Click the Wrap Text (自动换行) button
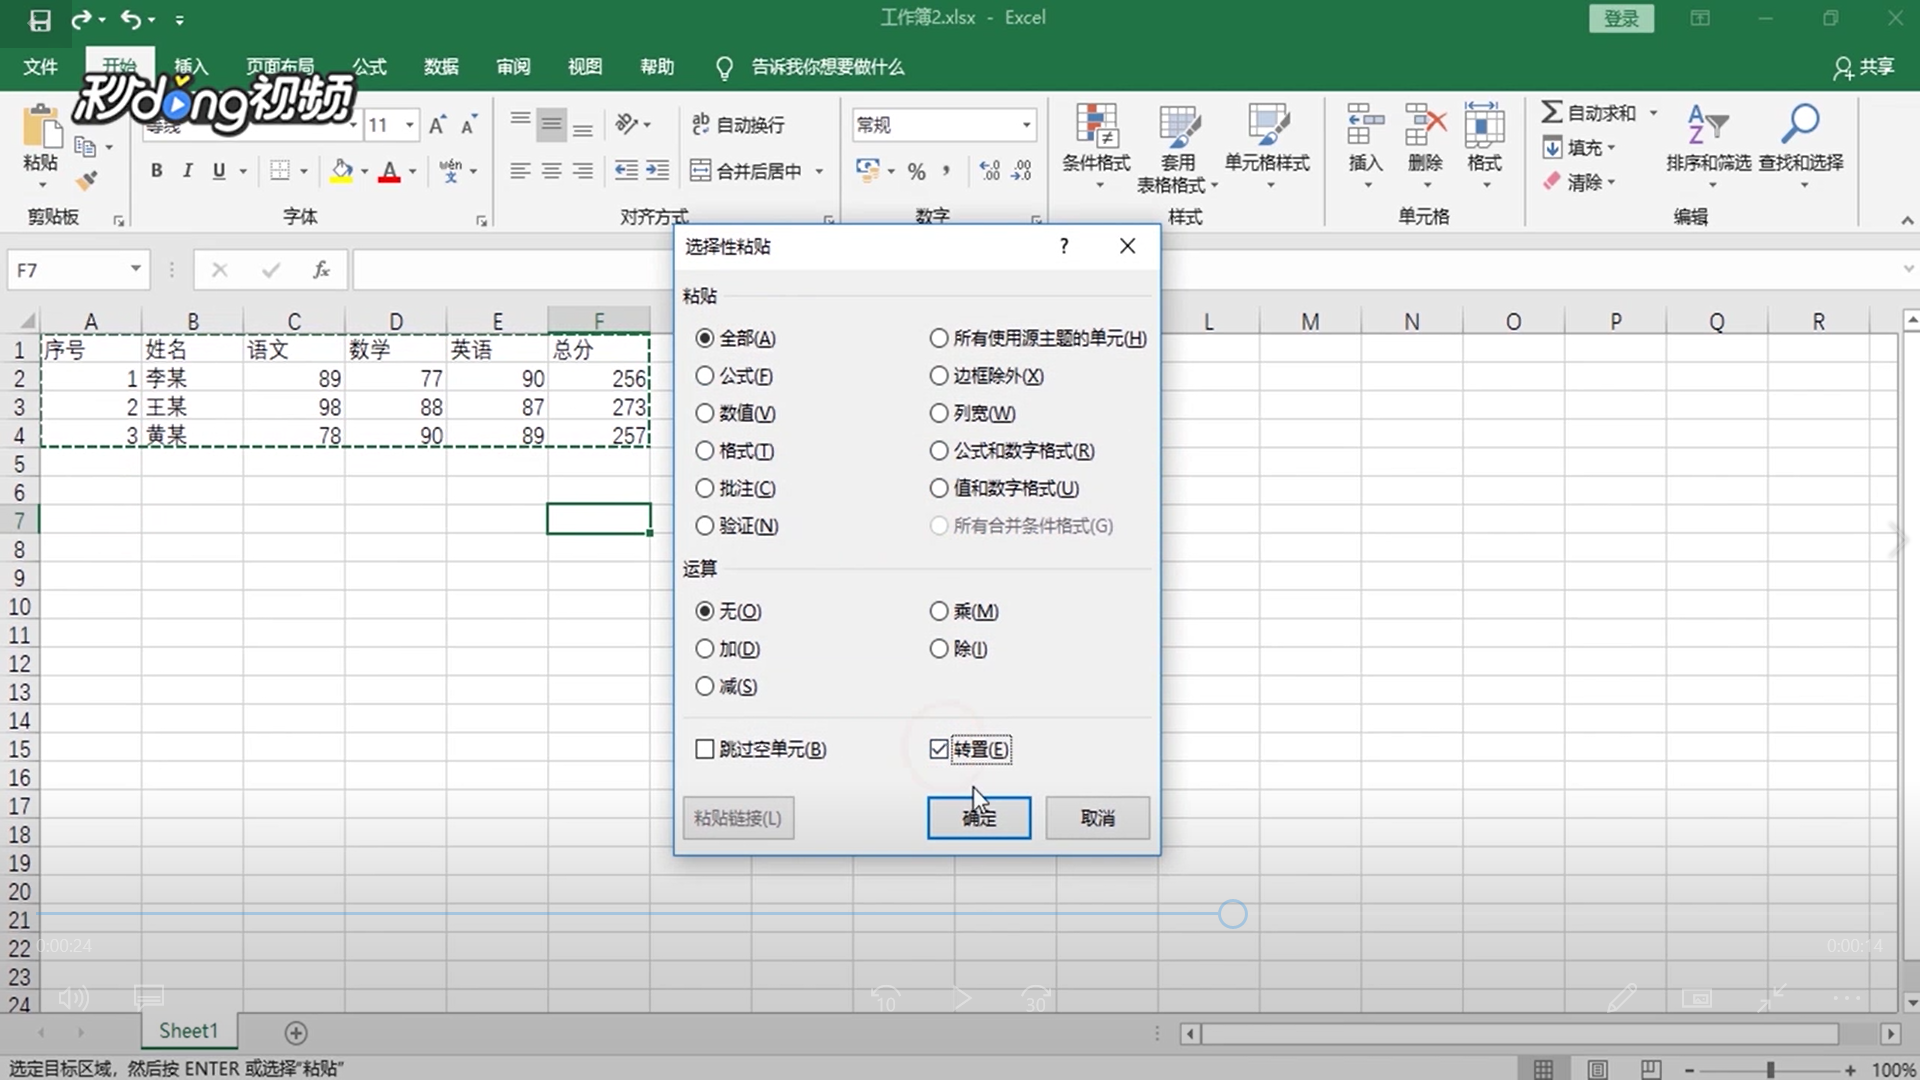1920x1080 pixels. coord(738,125)
